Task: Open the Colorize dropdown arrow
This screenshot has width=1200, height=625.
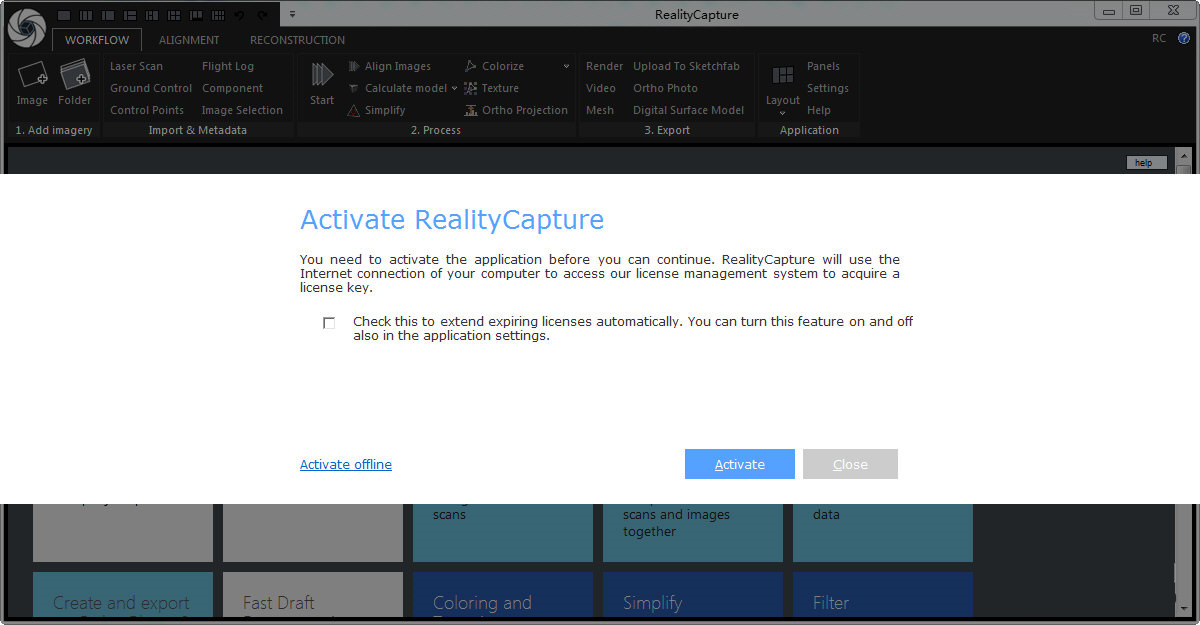Action: (566, 66)
